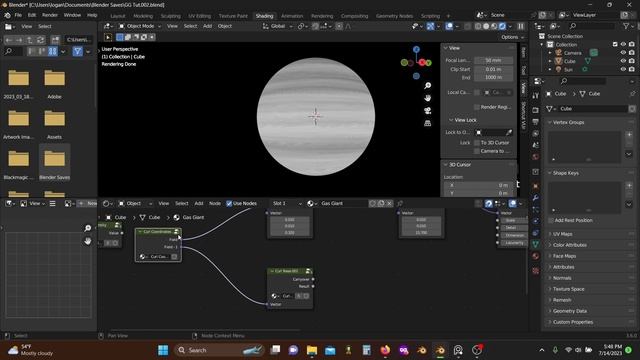The image size is (640, 360).
Task: Switch to solid viewport shading
Action: (x=486, y=26)
